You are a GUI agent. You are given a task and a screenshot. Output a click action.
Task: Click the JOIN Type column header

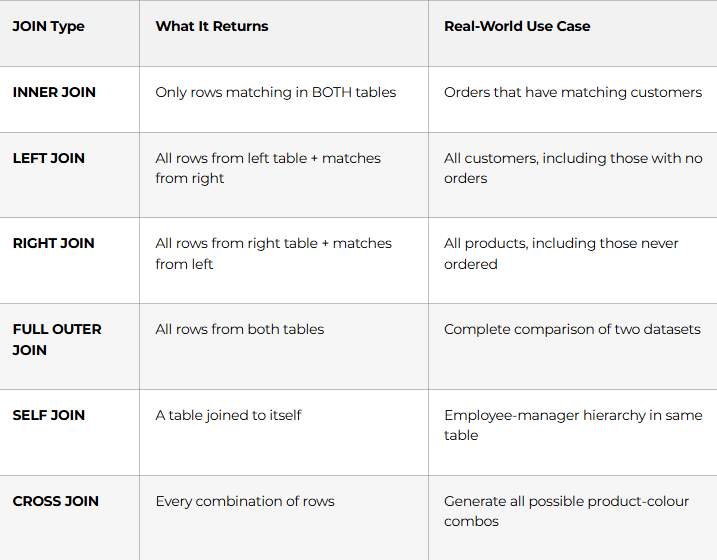(48, 27)
